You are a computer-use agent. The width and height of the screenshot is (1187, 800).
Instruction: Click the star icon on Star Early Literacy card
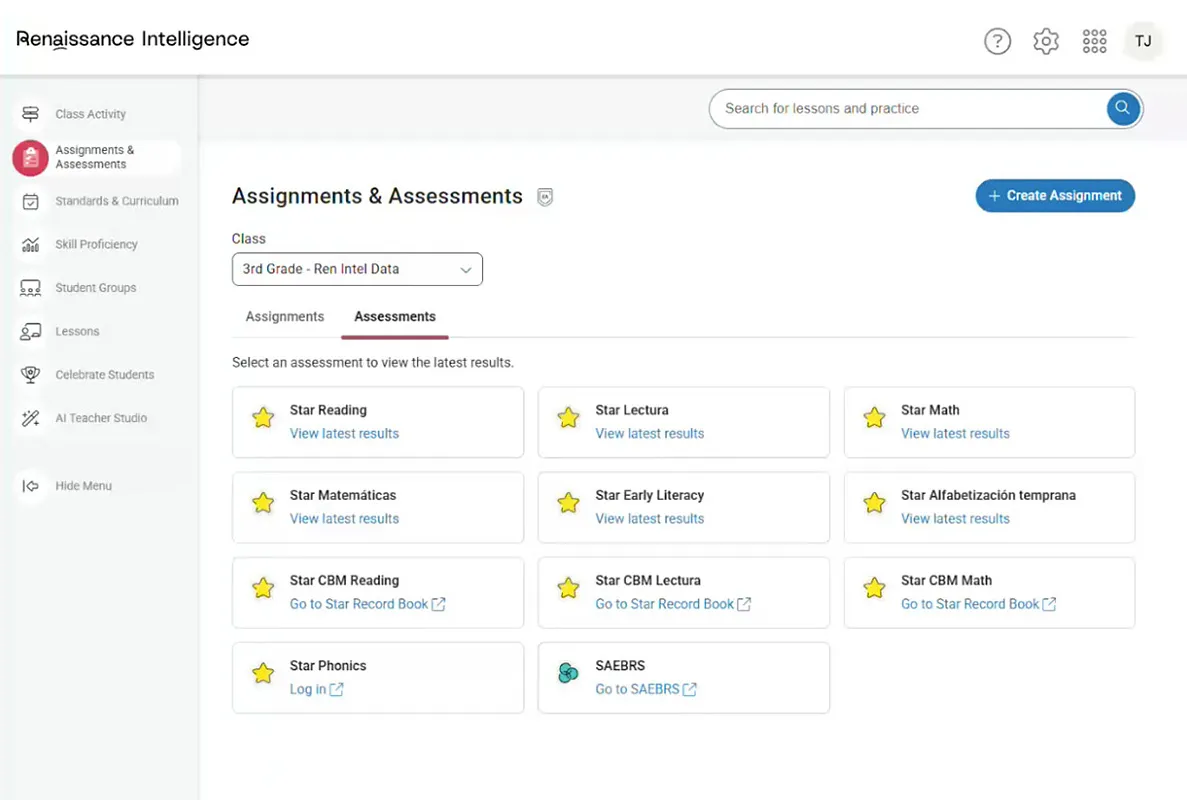pyautogui.click(x=568, y=503)
